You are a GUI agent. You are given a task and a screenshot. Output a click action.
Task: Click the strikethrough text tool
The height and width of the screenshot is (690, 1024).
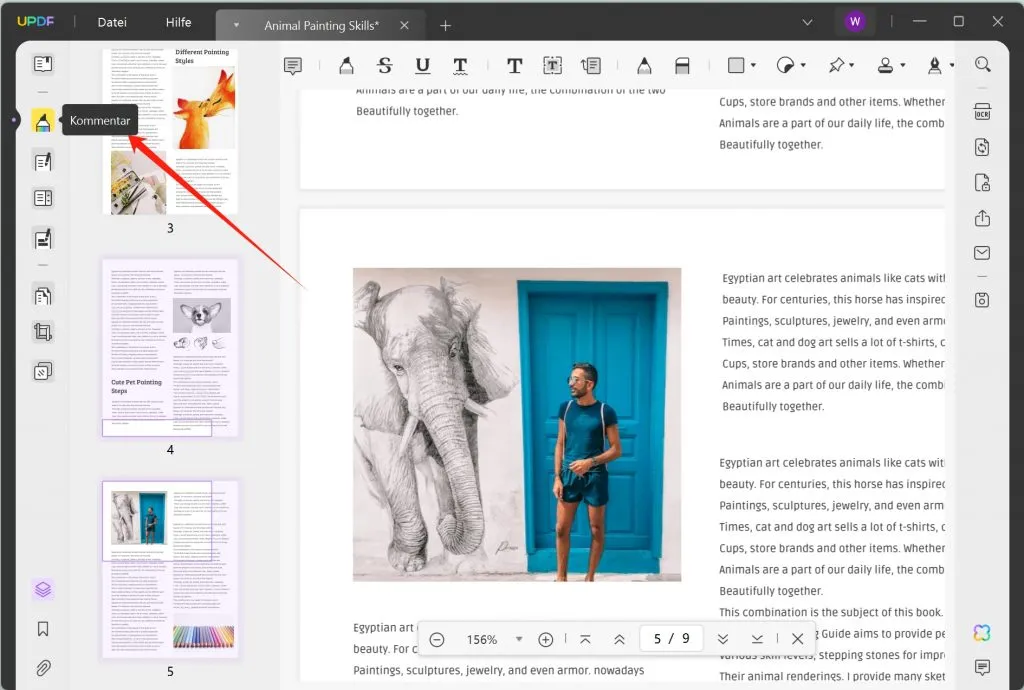coord(385,66)
